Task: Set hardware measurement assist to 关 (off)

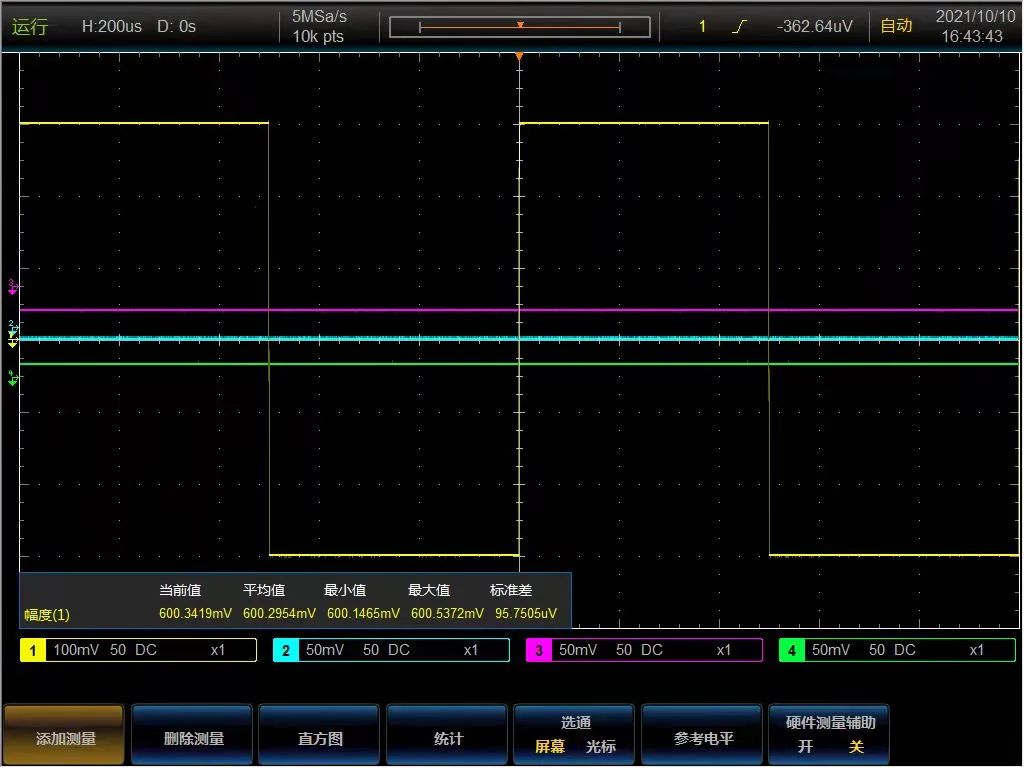Action: click(856, 747)
